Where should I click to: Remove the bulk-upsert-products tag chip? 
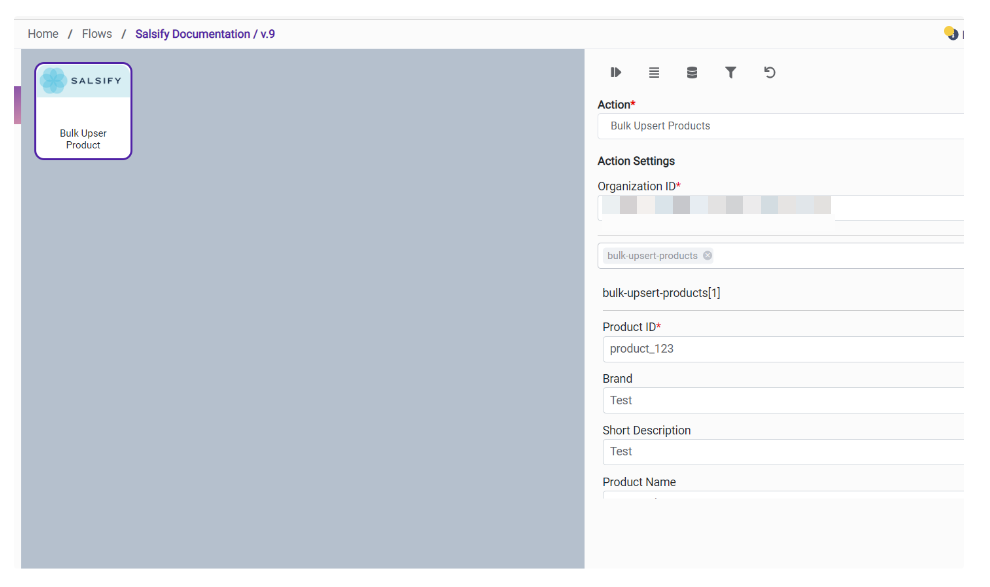pyautogui.click(x=707, y=256)
